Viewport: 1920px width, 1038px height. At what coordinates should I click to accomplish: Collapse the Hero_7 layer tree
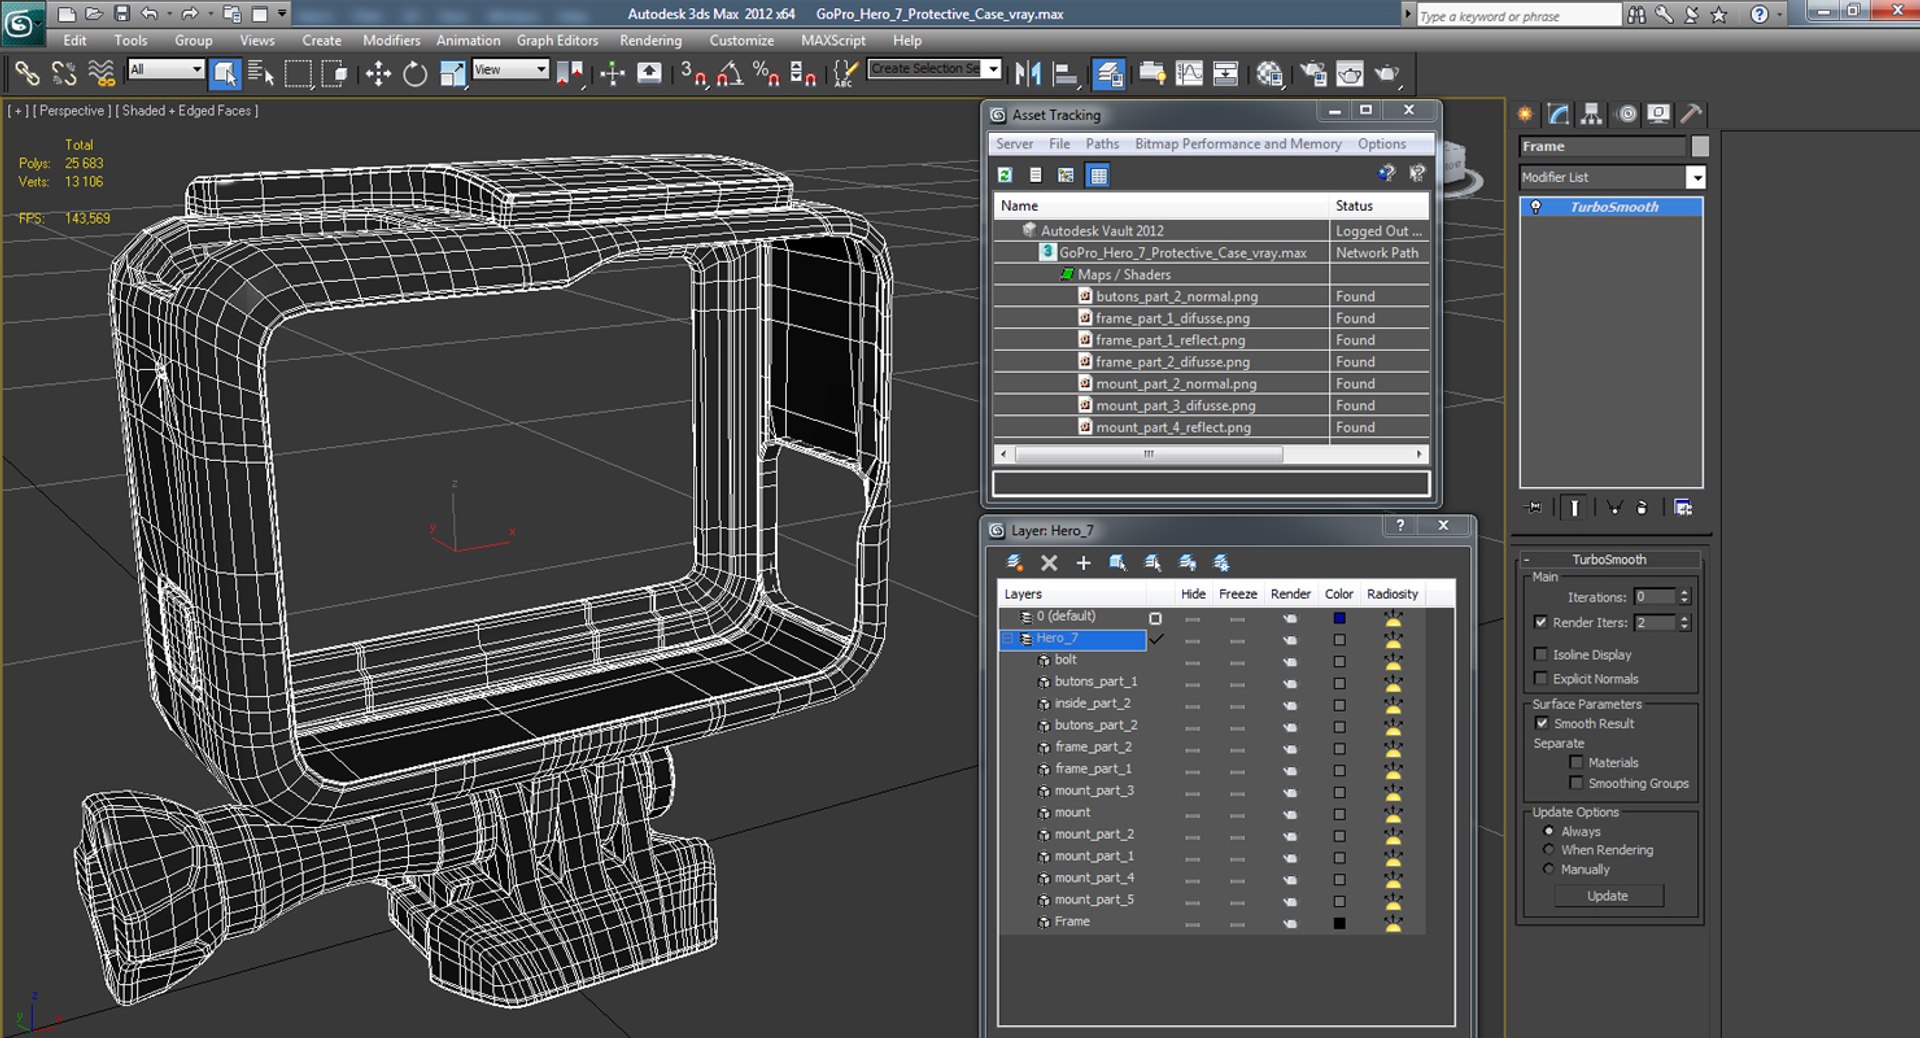pos(1008,639)
